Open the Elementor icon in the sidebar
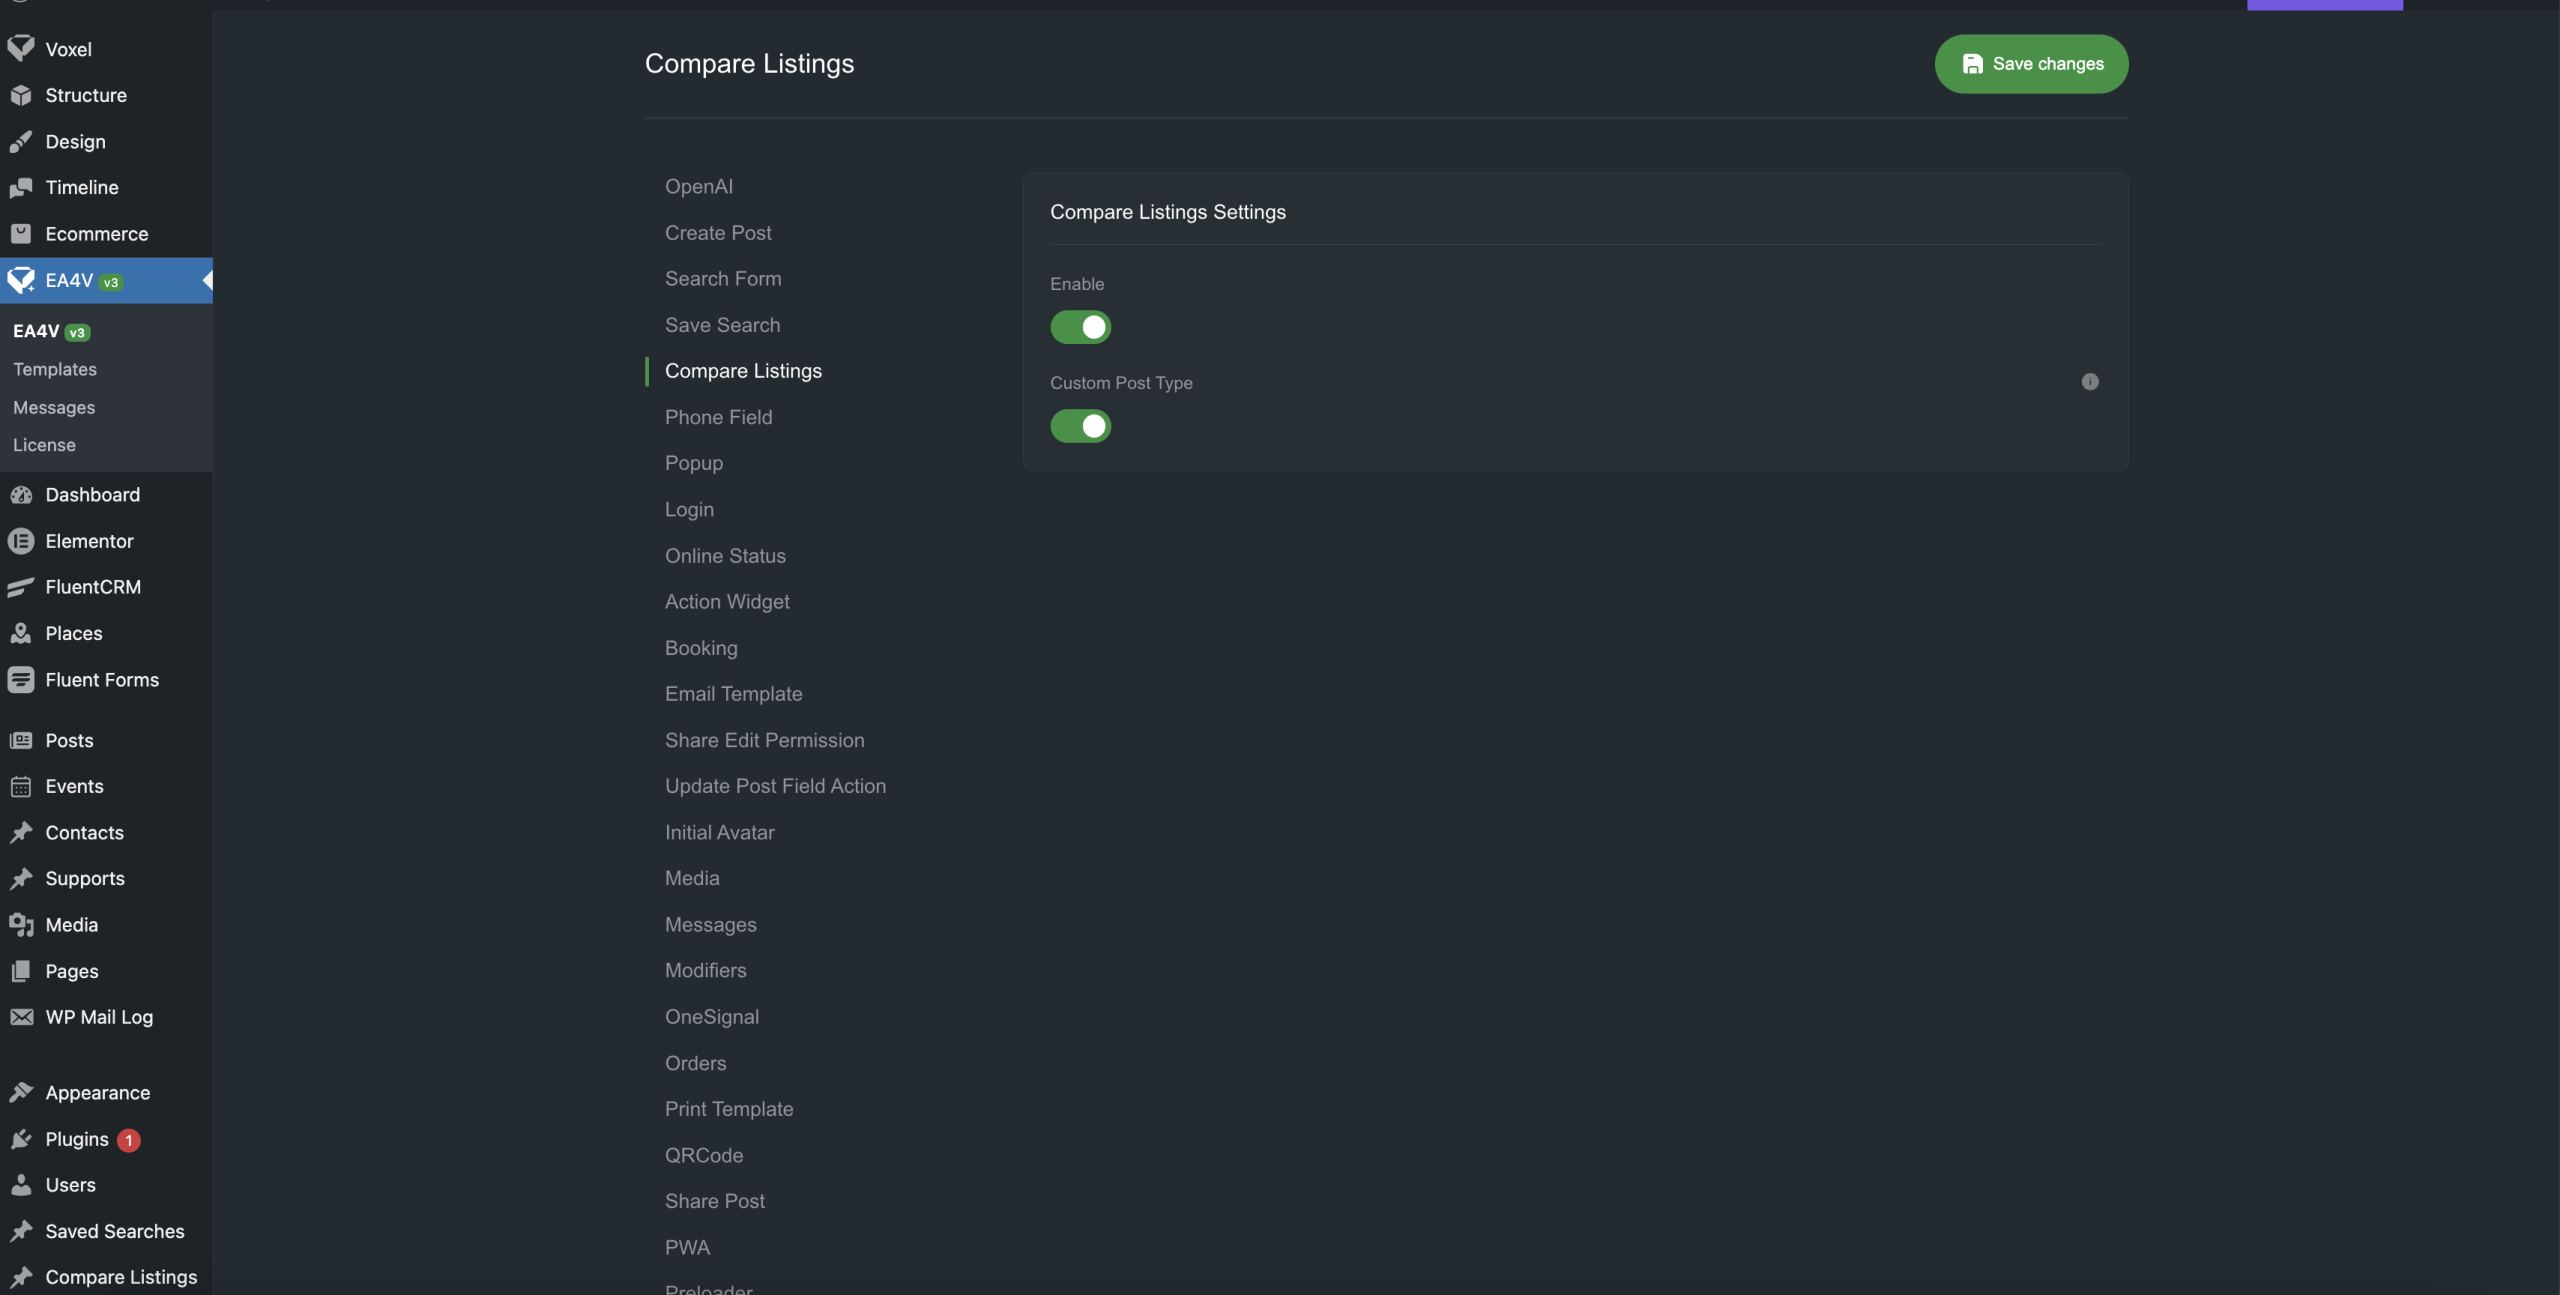The height and width of the screenshot is (1295, 2560). click(21, 541)
